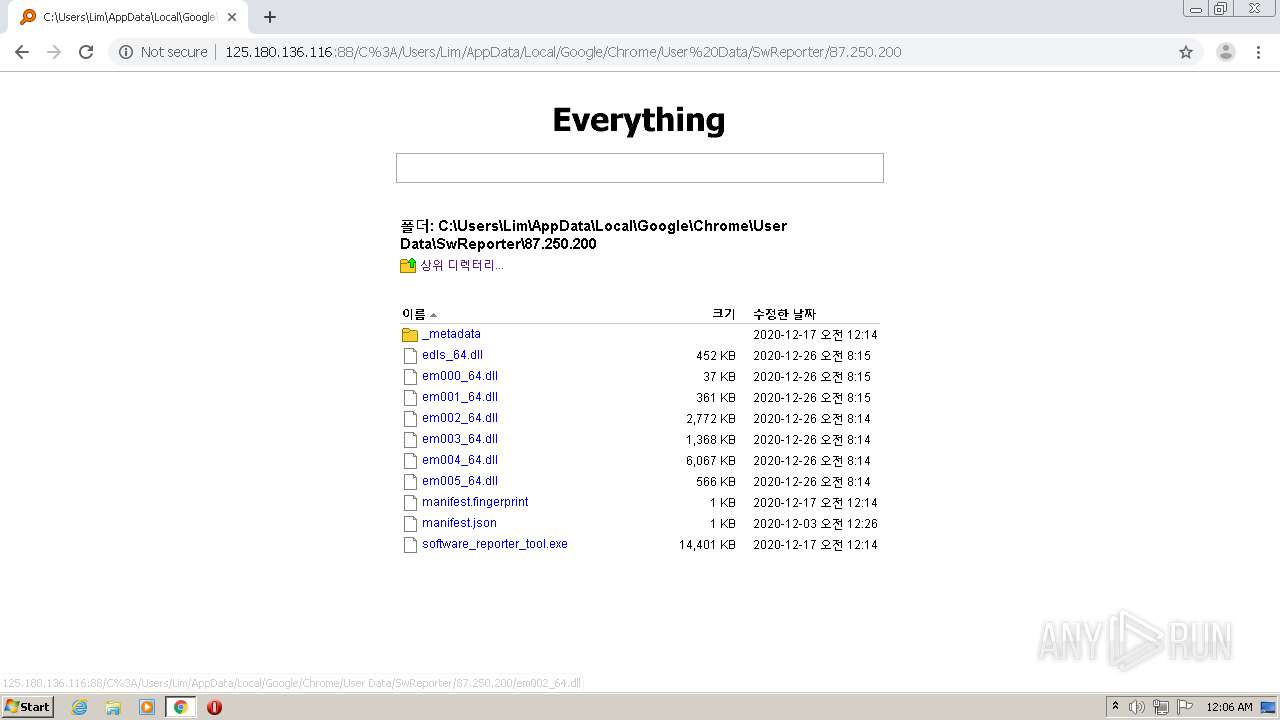
Task: Download software_reporter_tool.exe link
Action: coord(495,544)
